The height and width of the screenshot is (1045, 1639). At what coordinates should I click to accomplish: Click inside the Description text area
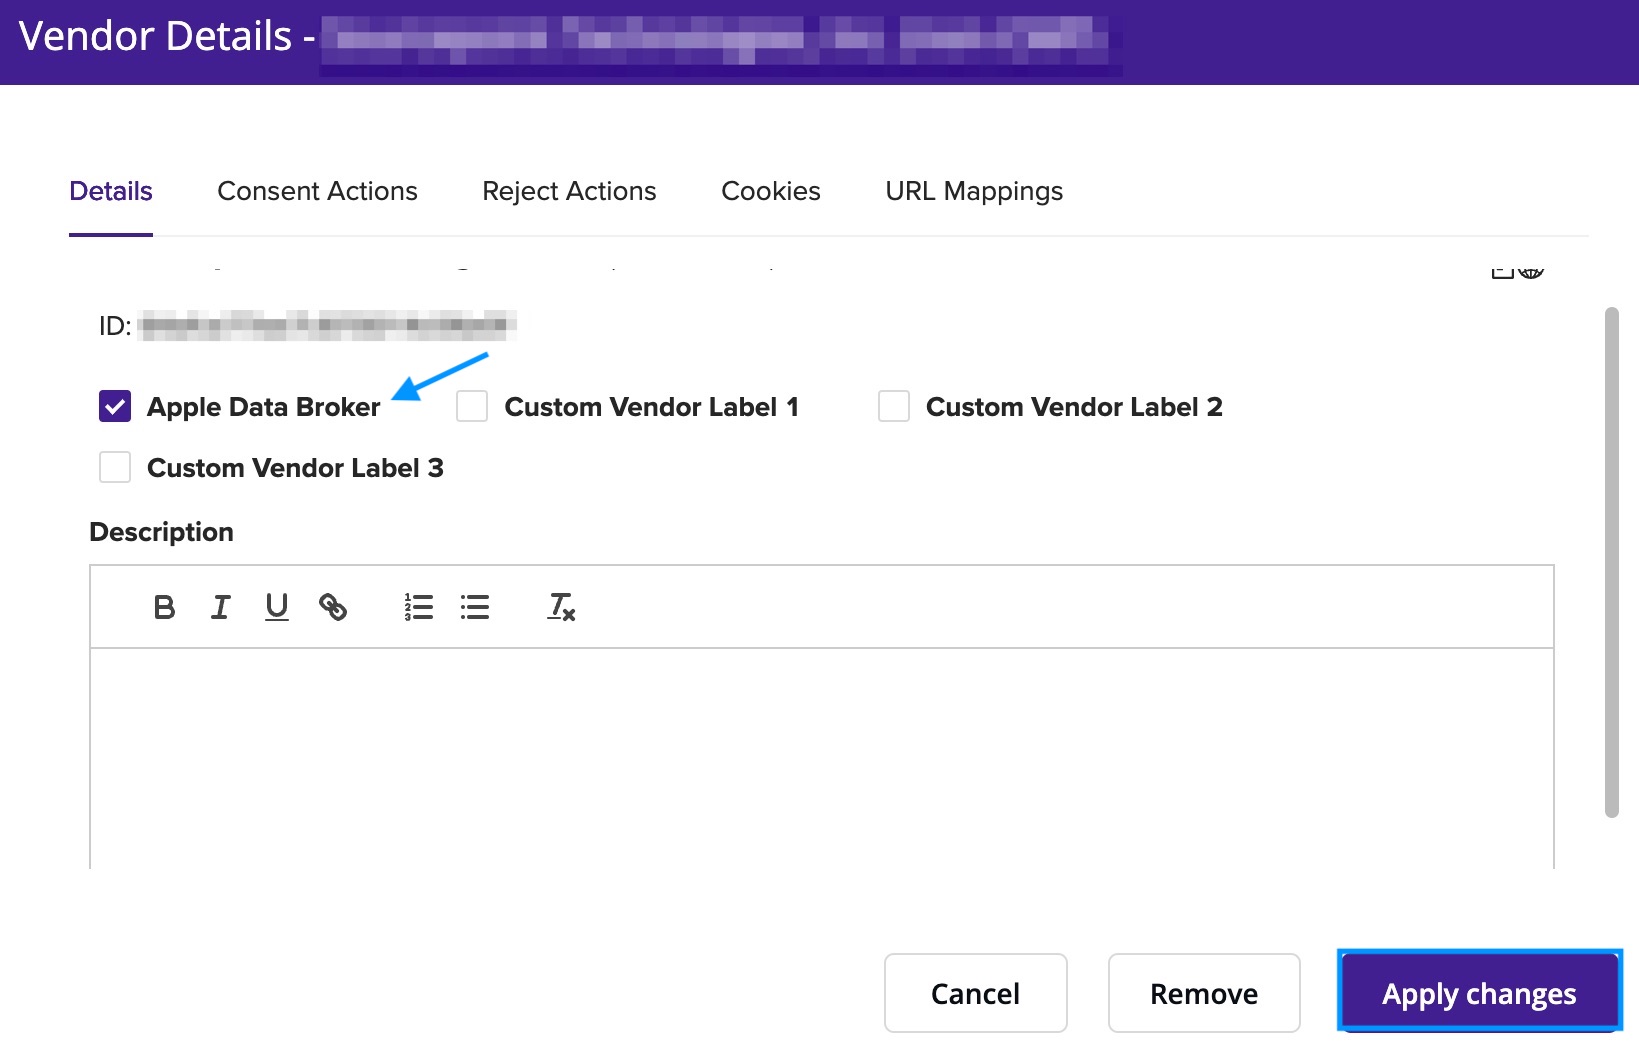pyautogui.click(x=822, y=758)
